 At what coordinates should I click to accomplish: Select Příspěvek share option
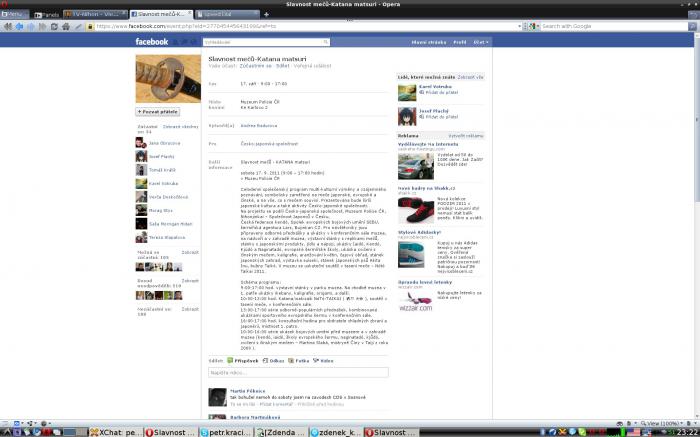pos(242,360)
